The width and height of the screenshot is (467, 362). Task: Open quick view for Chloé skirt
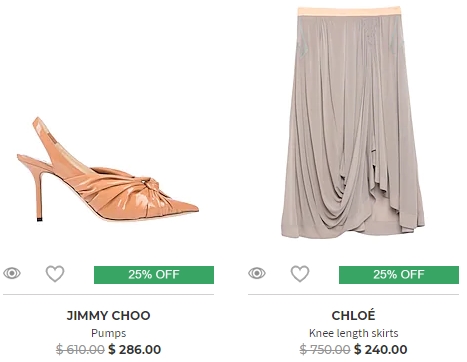[257, 273]
